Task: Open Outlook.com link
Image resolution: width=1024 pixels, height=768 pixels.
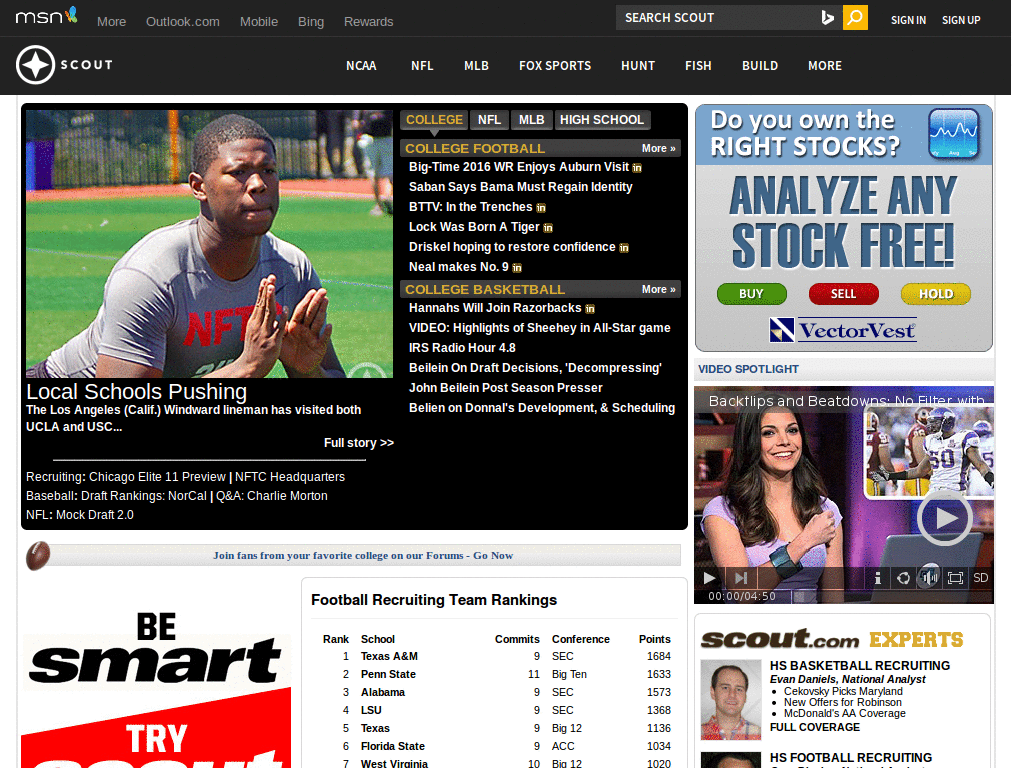Action: (183, 22)
